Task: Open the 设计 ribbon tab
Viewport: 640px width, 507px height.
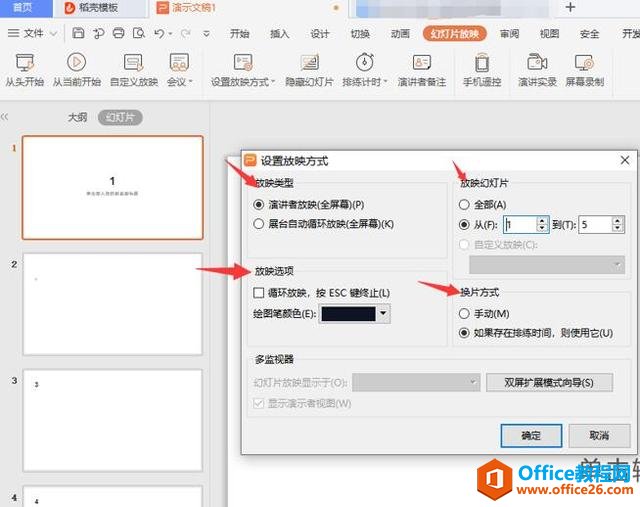Action: (320, 33)
